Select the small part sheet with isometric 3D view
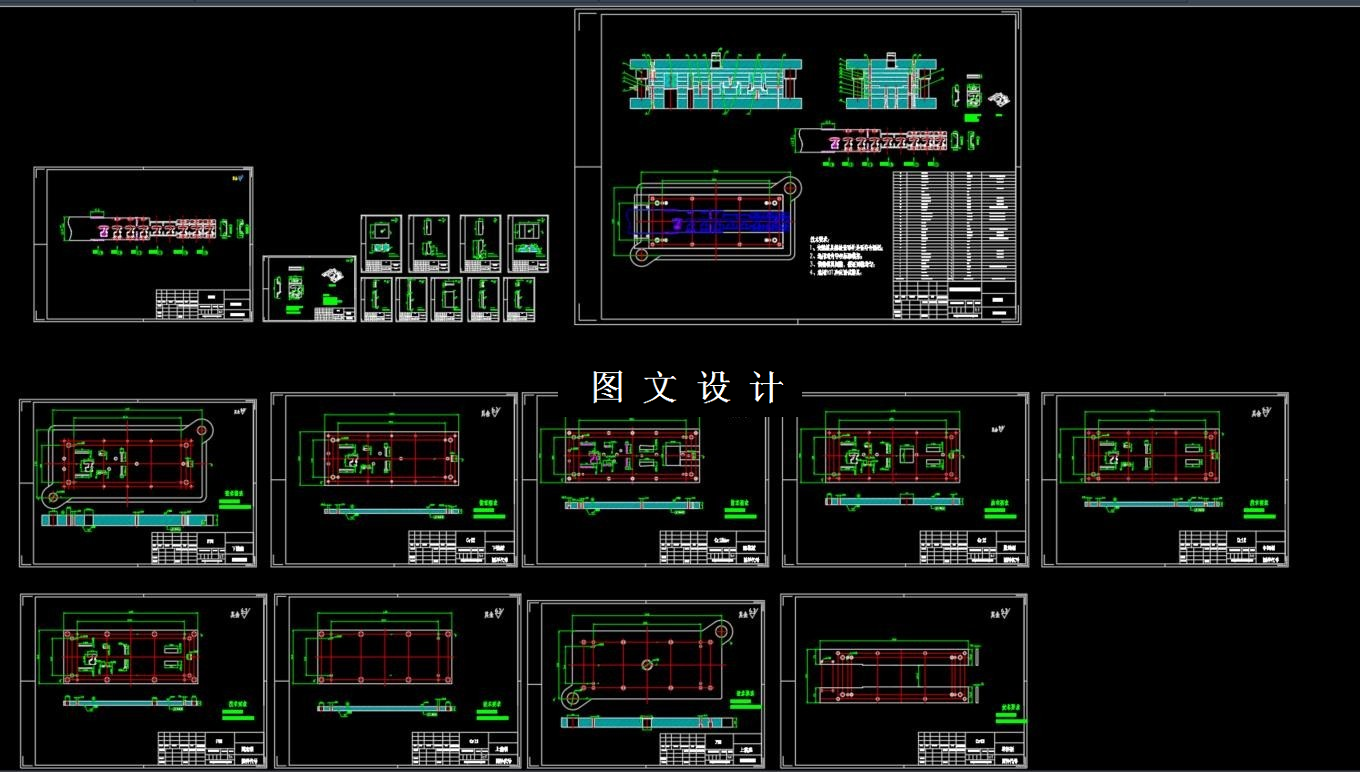 pyautogui.click(x=310, y=289)
